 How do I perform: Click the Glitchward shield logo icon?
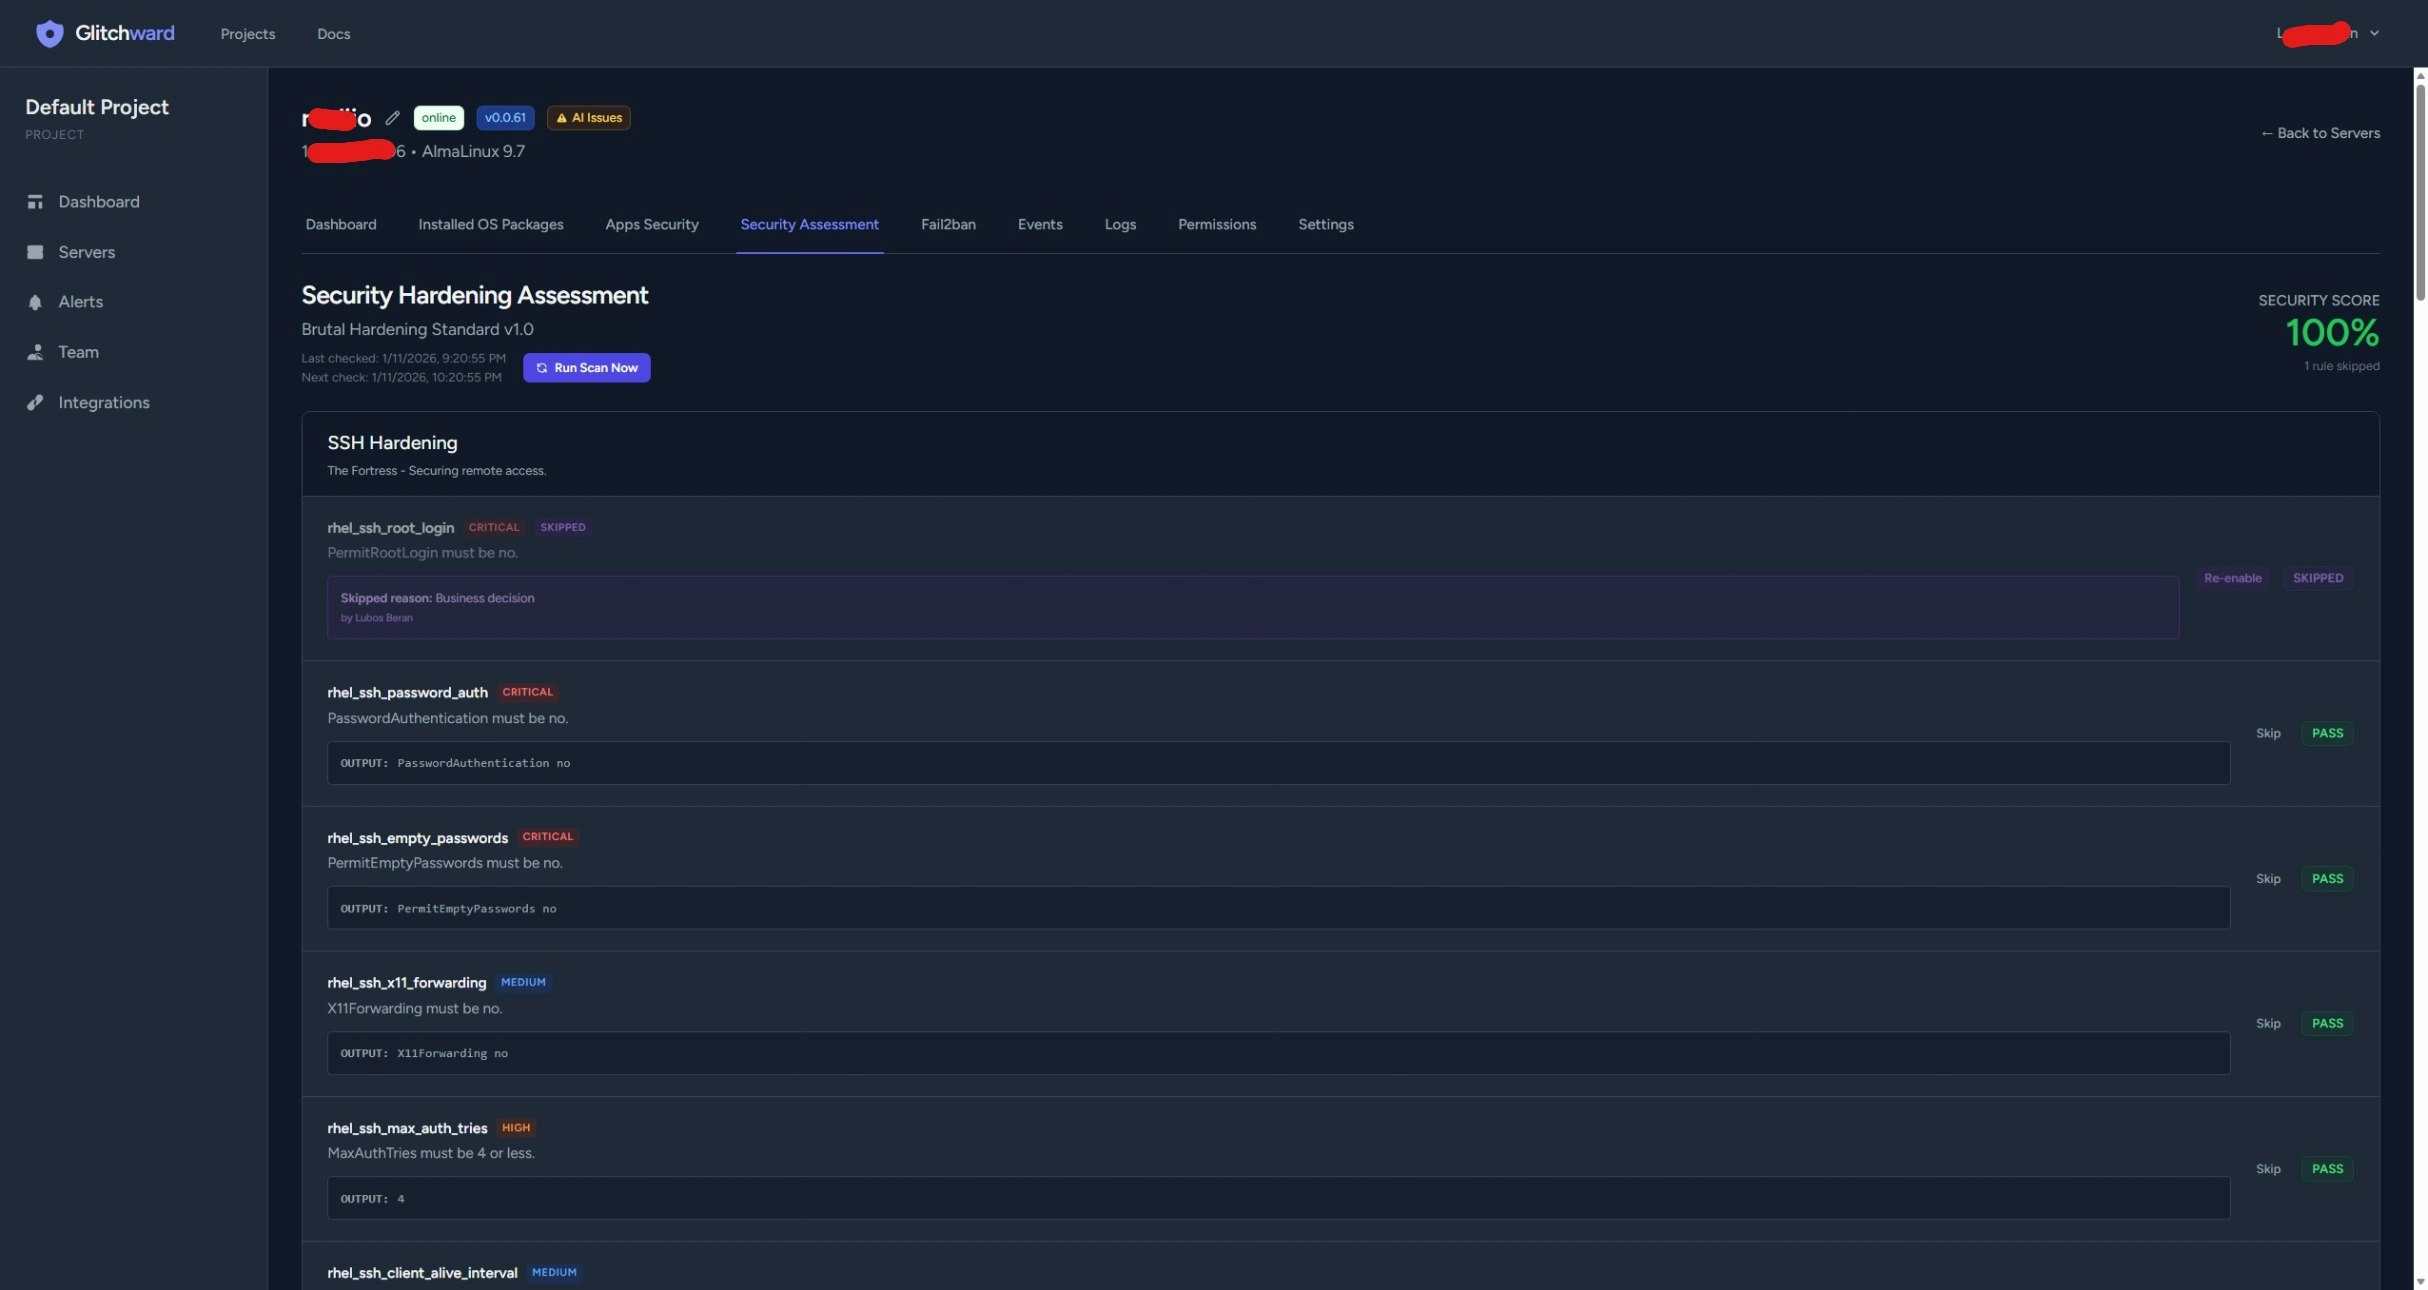point(49,33)
